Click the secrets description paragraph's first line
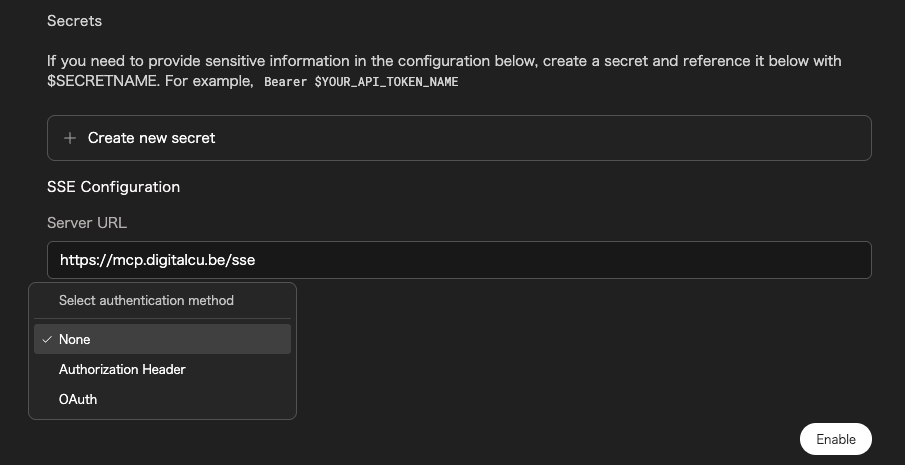The width and height of the screenshot is (905, 465). pyautogui.click(x=444, y=61)
